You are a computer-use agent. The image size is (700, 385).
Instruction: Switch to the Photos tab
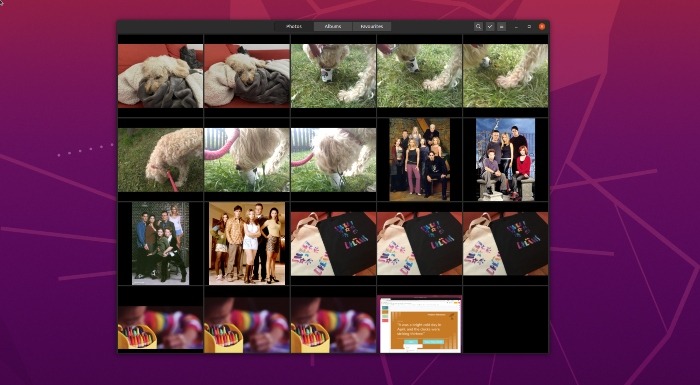pyautogui.click(x=294, y=27)
